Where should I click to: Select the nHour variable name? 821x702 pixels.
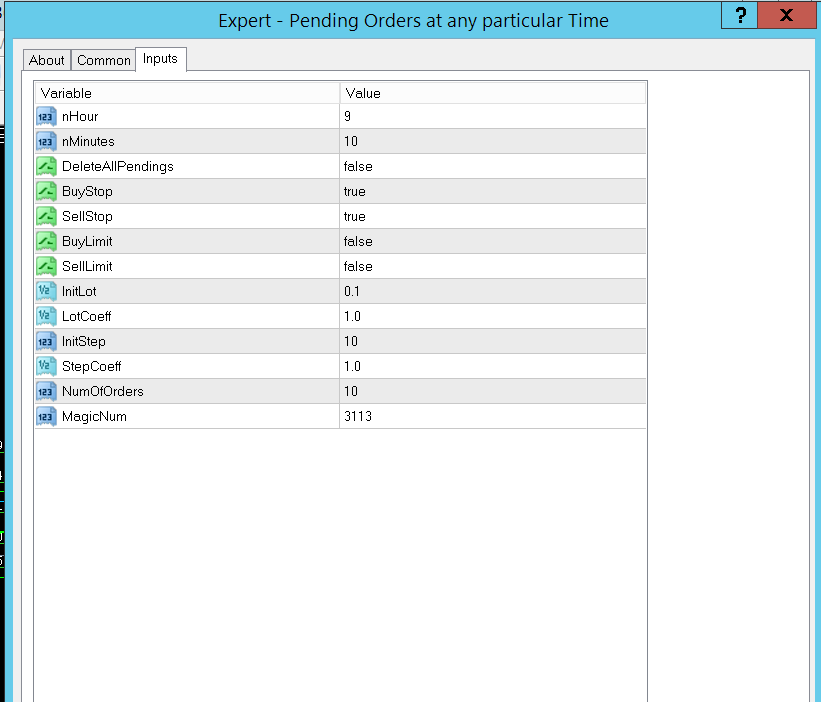[80, 116]
